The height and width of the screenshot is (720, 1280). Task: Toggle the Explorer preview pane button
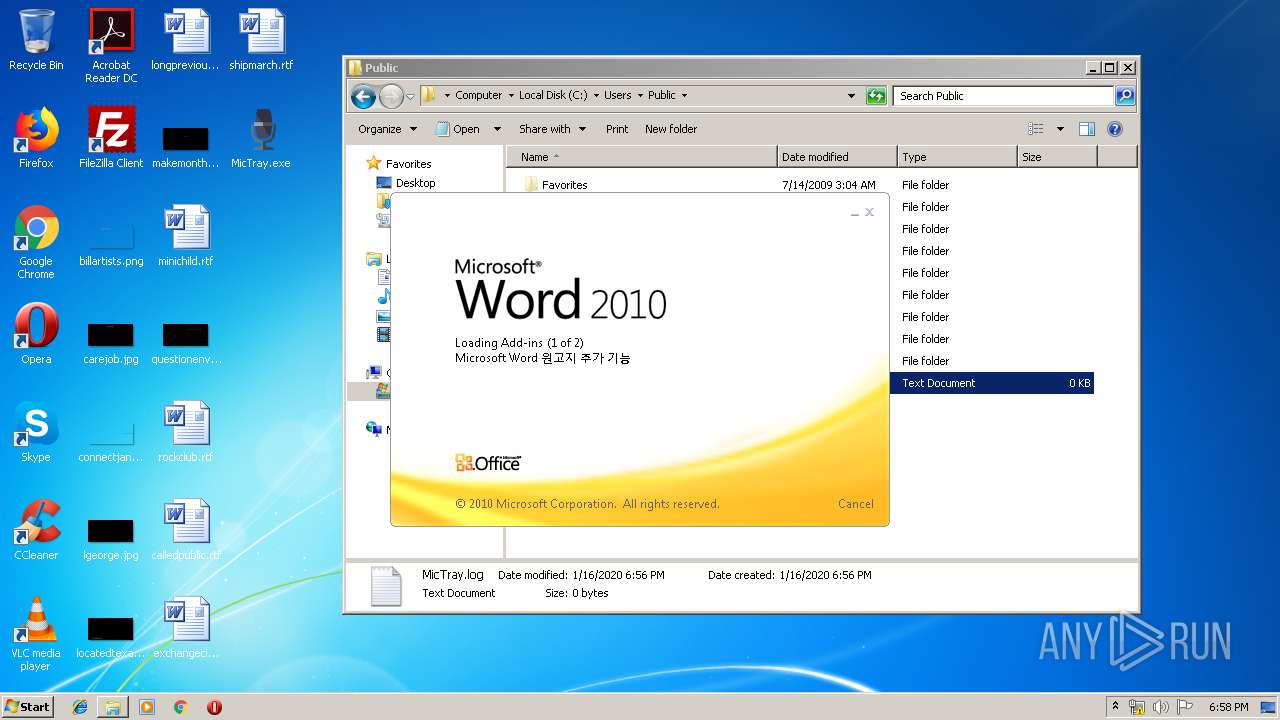click(x=1087, y=129)
